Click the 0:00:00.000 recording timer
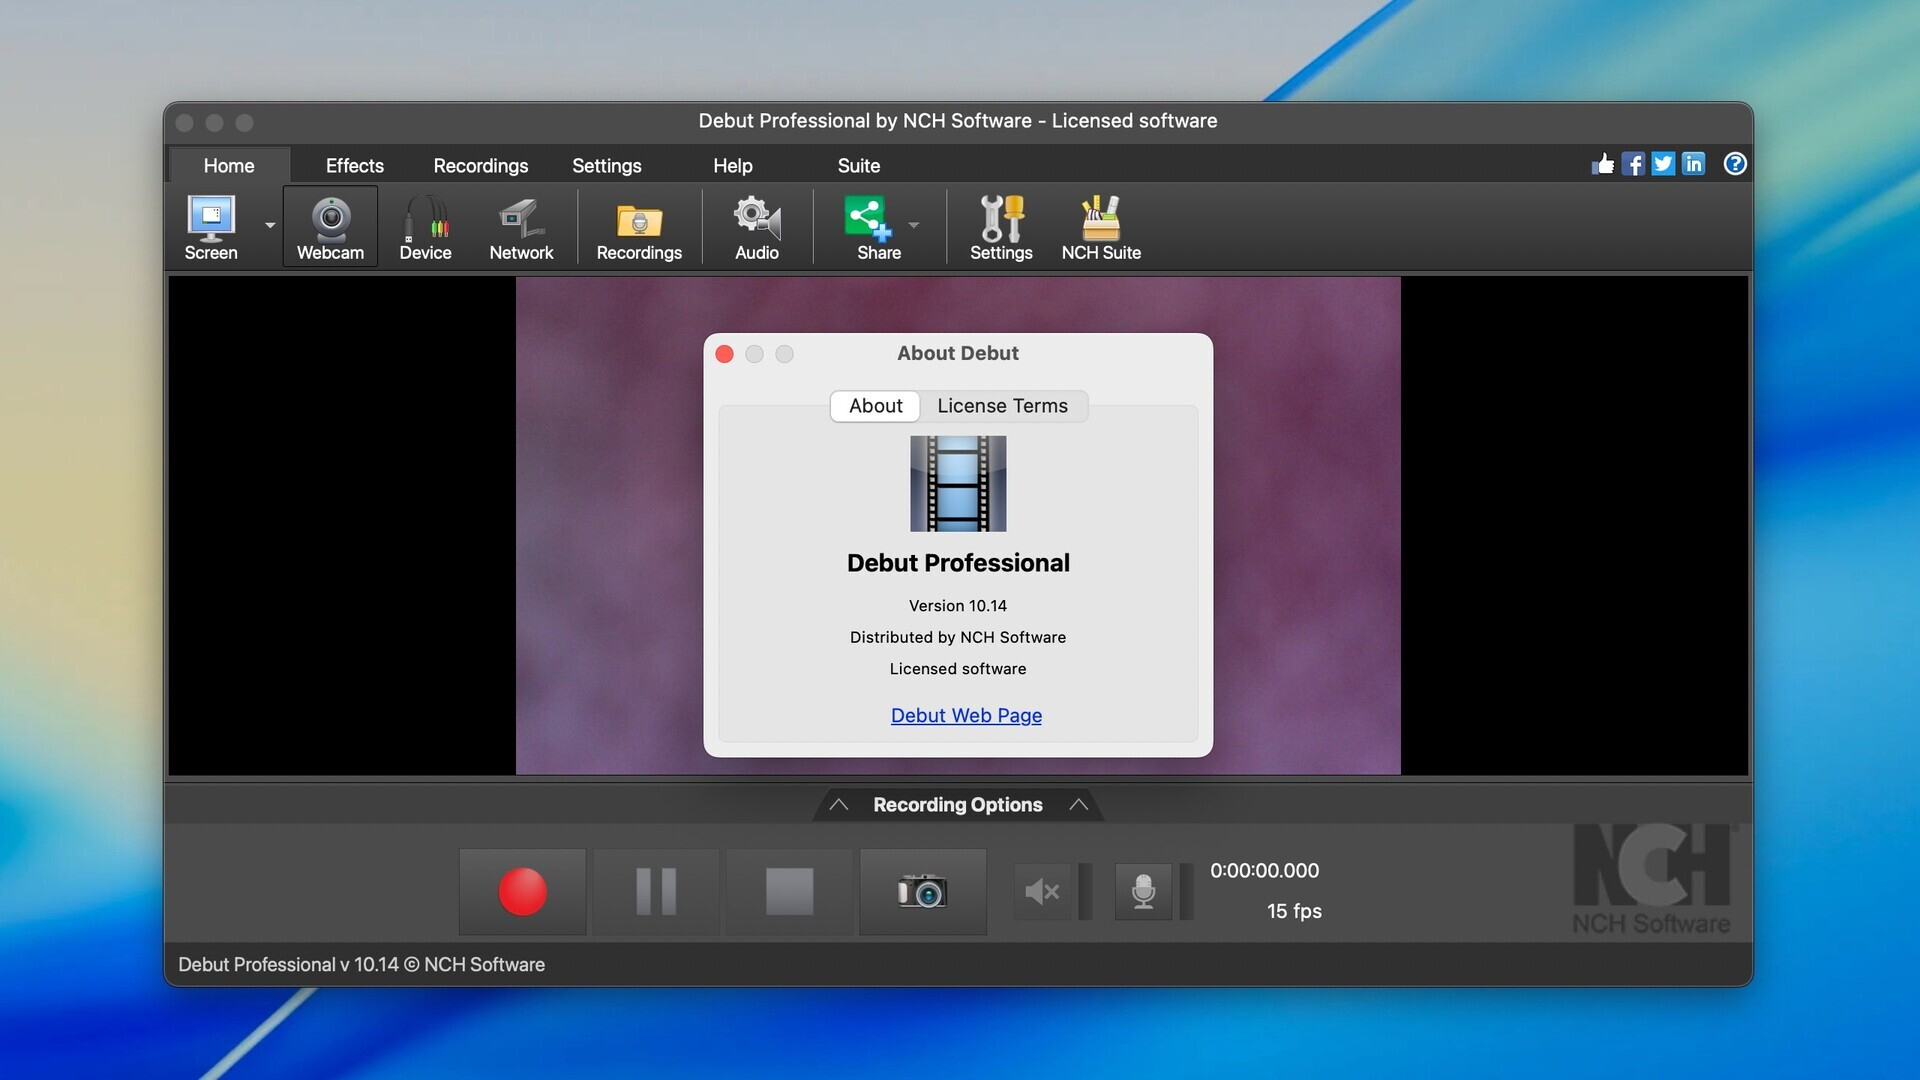 pos(1265,871)
